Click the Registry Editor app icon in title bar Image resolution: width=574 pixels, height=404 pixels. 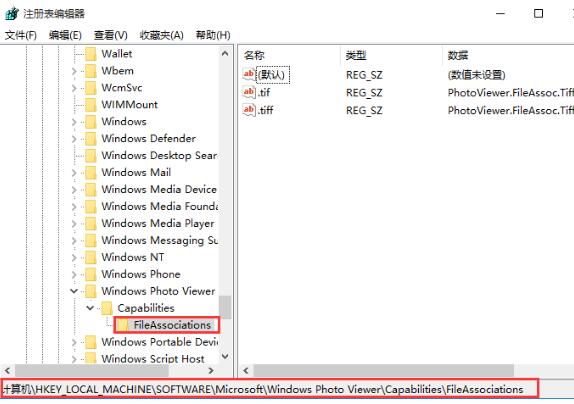coord(12,14)
